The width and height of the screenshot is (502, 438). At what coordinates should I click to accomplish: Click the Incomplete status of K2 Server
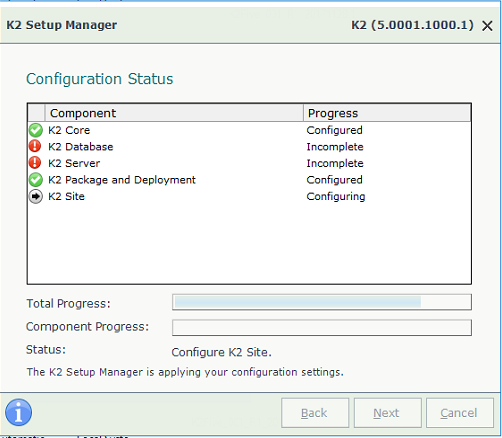tap(335, 163)
